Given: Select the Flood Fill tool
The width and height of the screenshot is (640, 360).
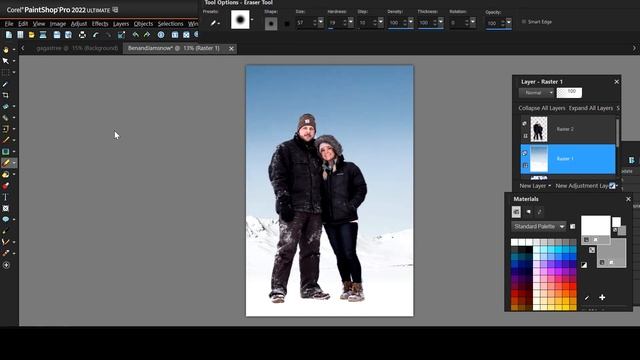Looking at the screenshot, I should (x=5, y=174).
